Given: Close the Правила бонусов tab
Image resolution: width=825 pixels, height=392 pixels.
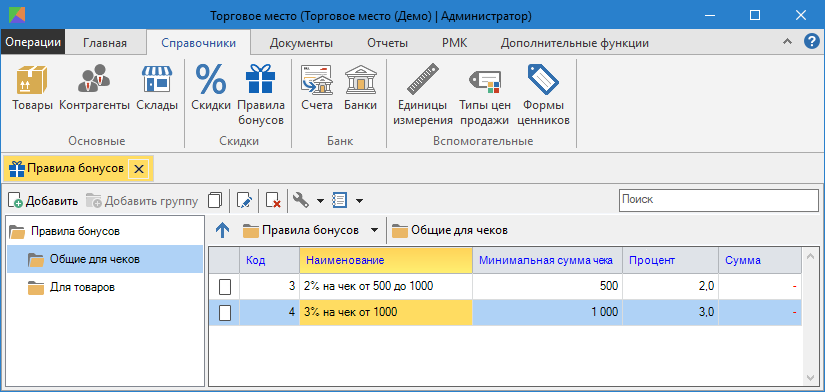Looking at the screenshot, I should [x=139, y=169].
